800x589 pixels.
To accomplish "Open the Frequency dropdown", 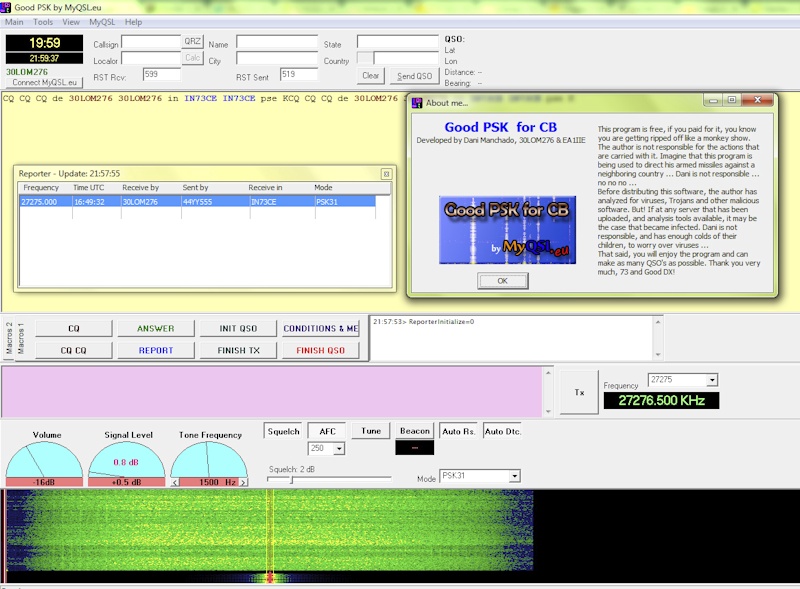I will coord(712,380).
